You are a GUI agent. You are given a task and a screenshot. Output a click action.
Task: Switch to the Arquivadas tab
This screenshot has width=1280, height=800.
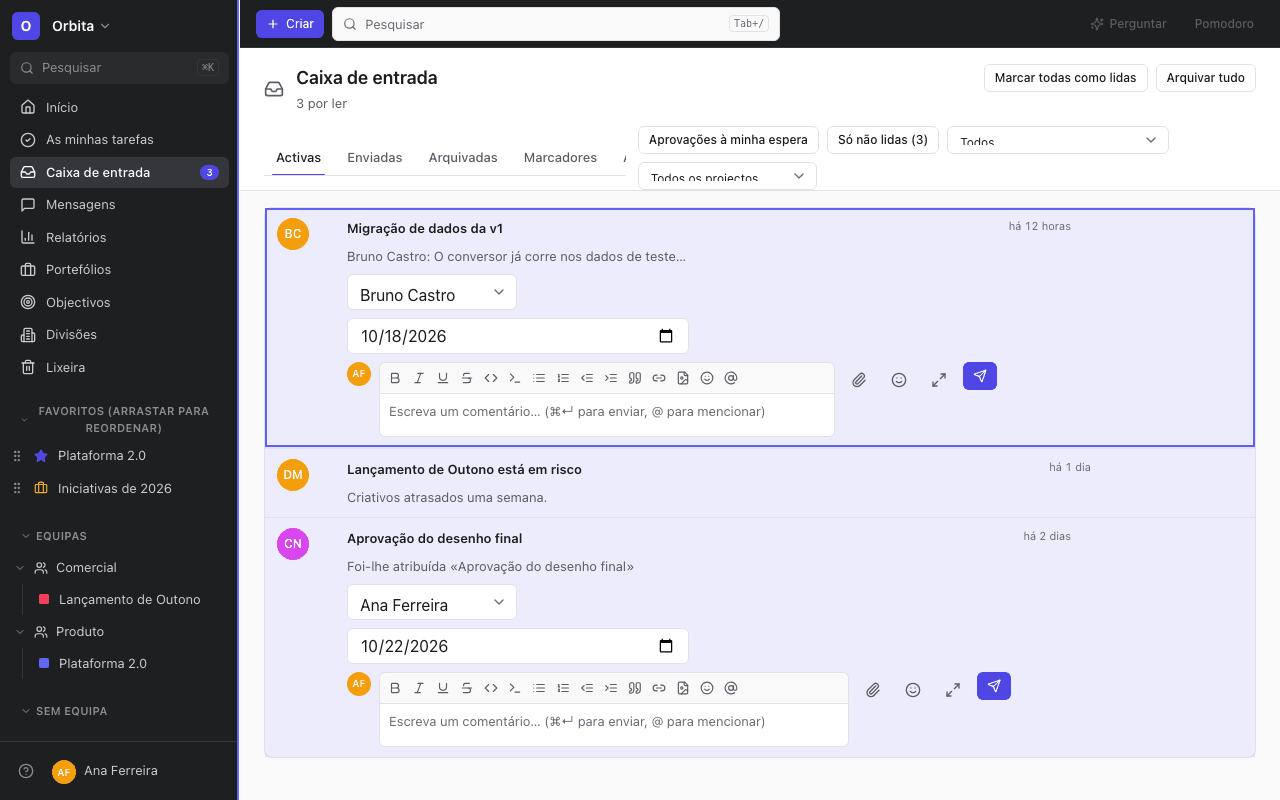click(x=463, y=158)
